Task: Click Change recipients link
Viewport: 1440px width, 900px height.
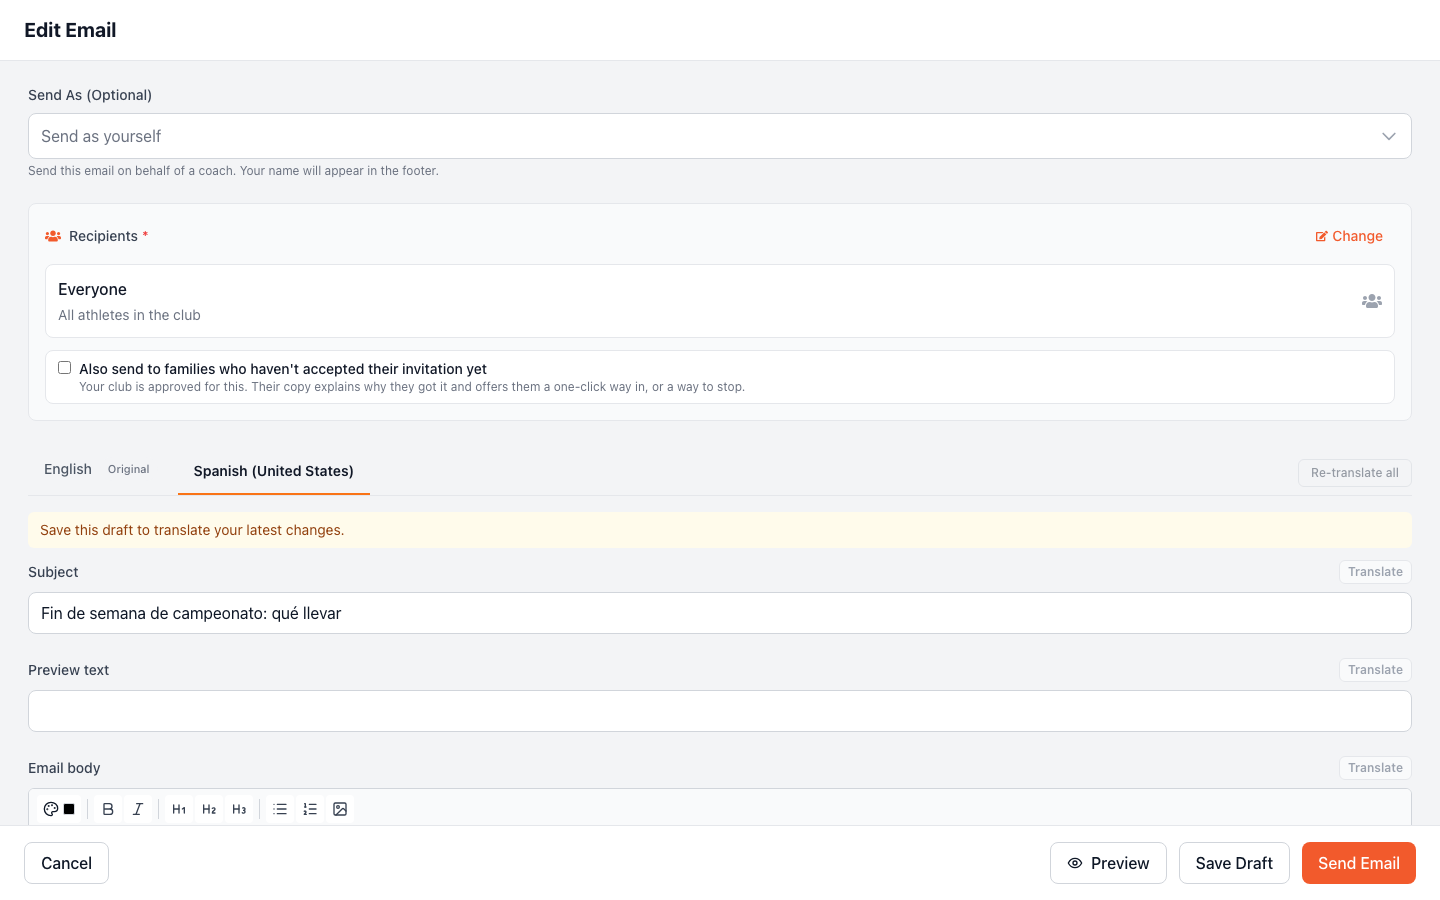Action: pyautogui.click(x=1349, y=236)
